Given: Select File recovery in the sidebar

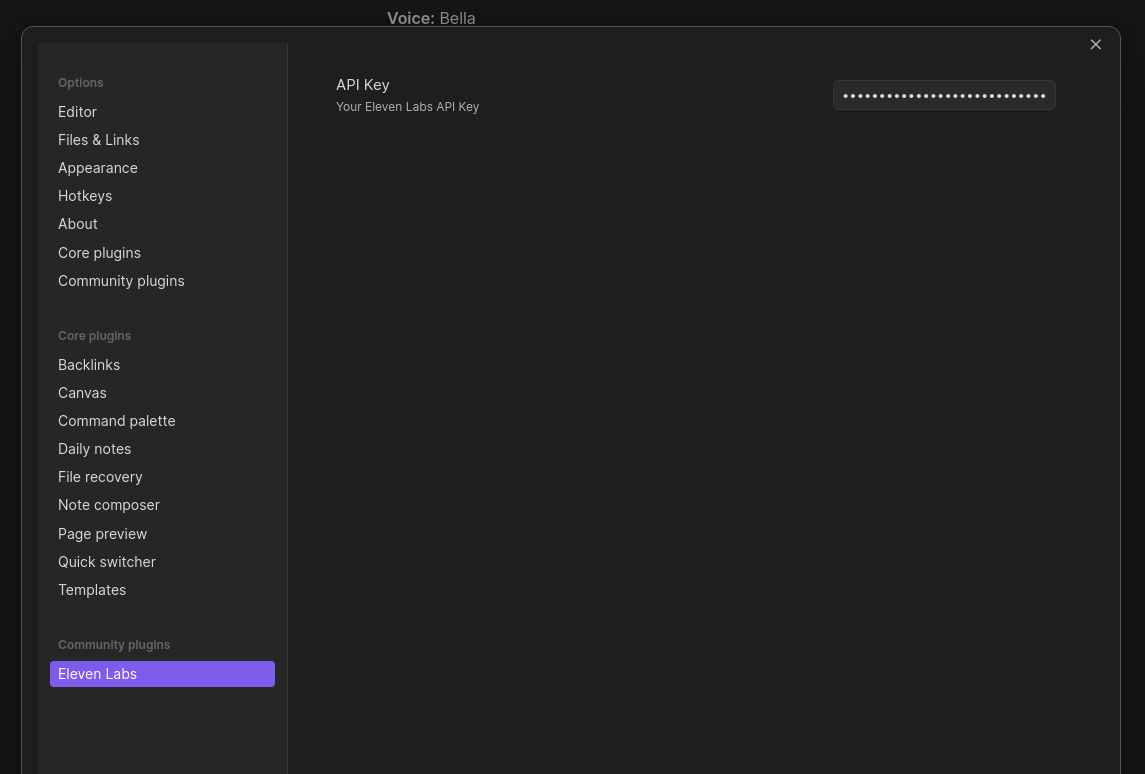Looking at the screenshot, I should pyautogui.click(x=100, y=477).
